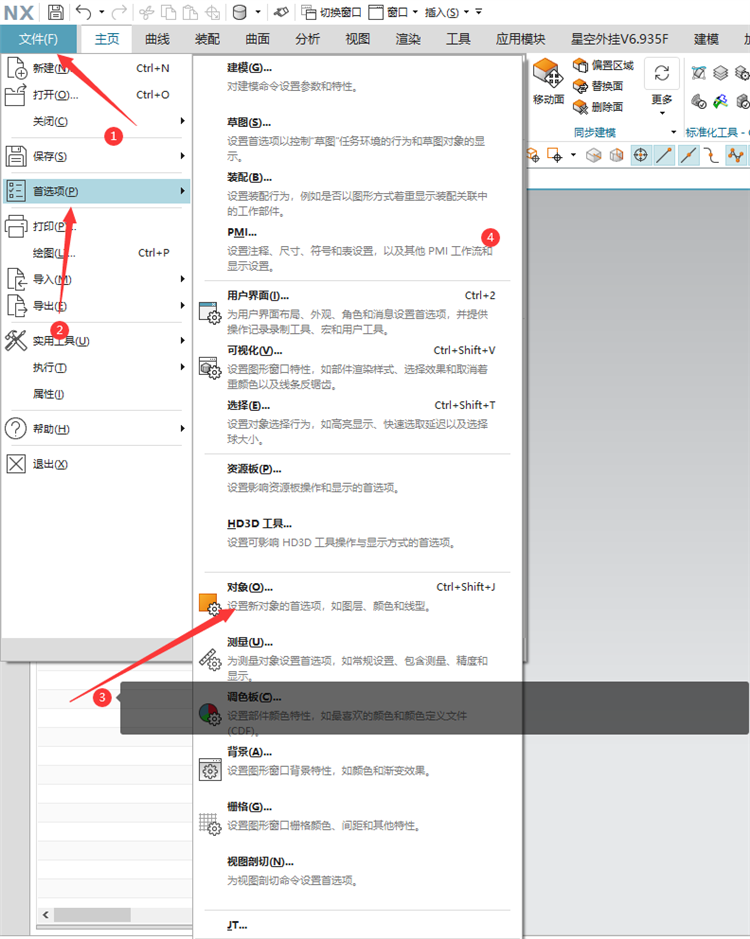
Task: Open 选择(E) preferences entry
Action: point(358,422)
